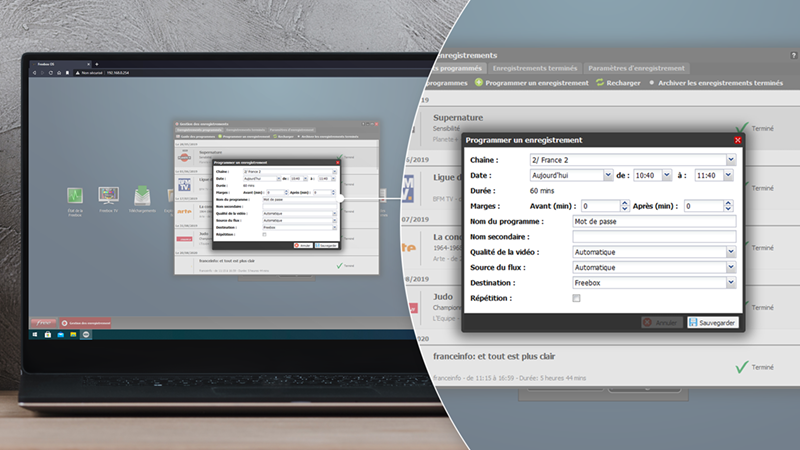Open the Date Aujourd'hui dropdown, enlarged dialog

click(x=608, y=175)
